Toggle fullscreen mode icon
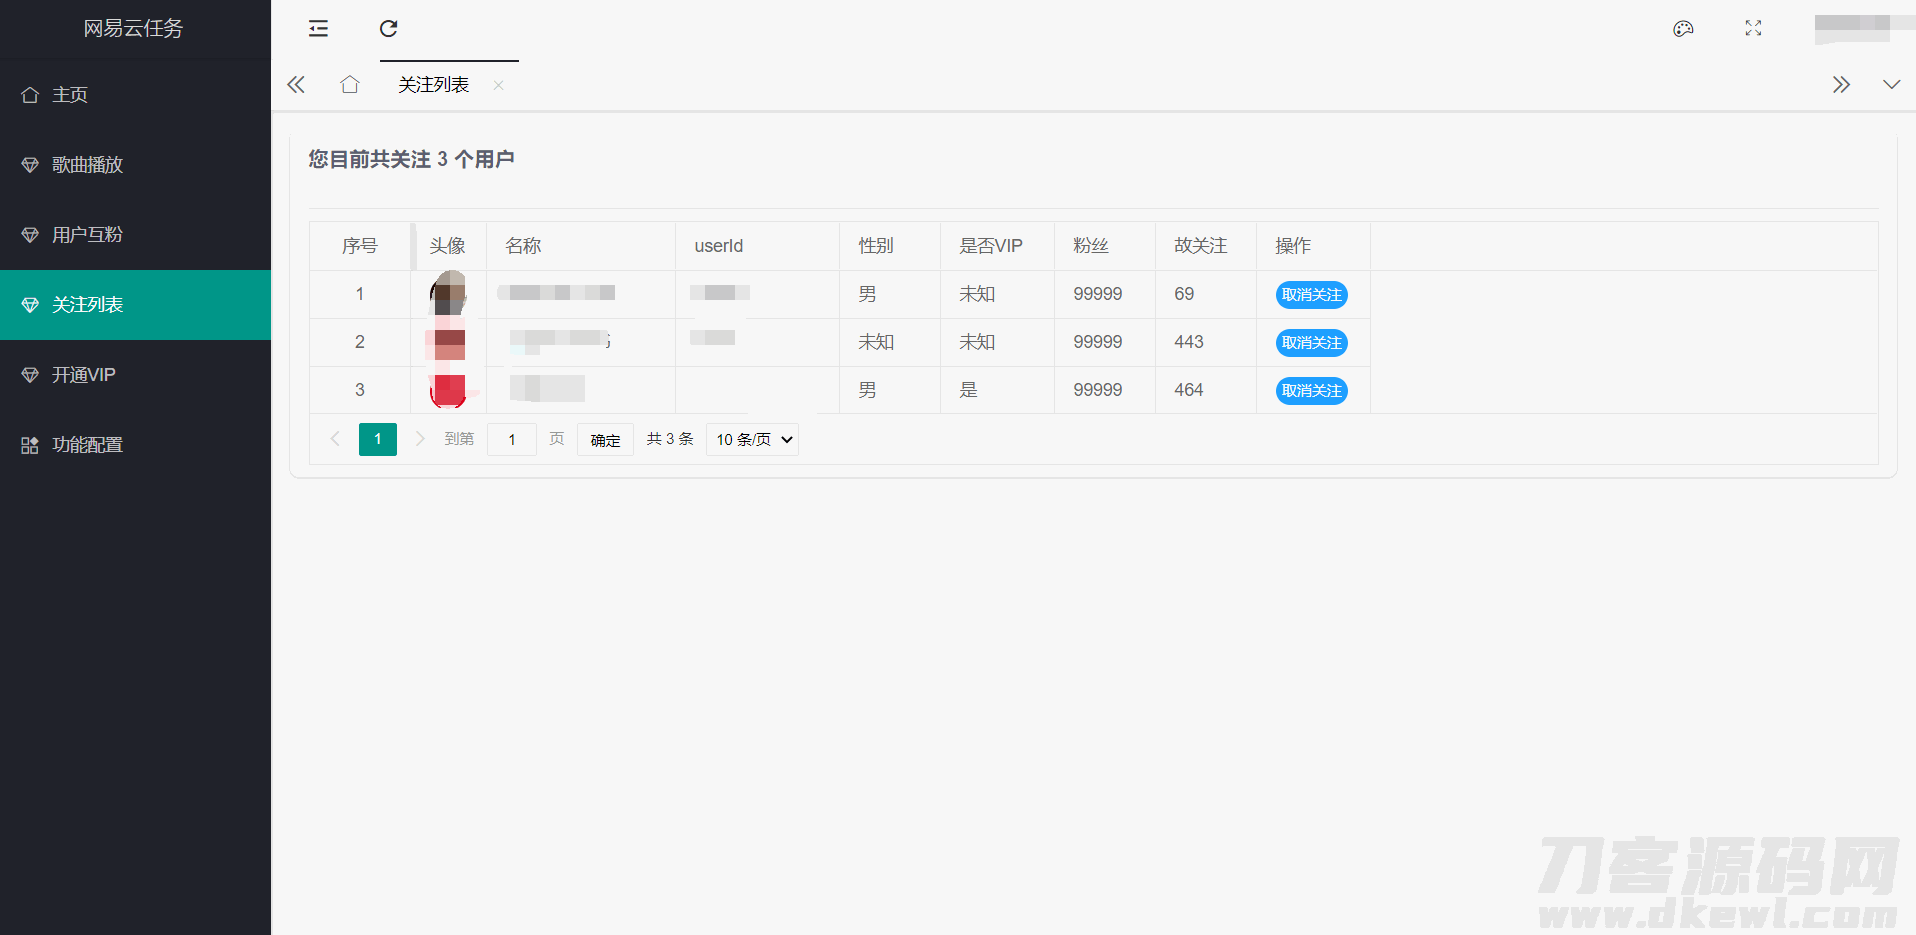 tap(1753, 29)
